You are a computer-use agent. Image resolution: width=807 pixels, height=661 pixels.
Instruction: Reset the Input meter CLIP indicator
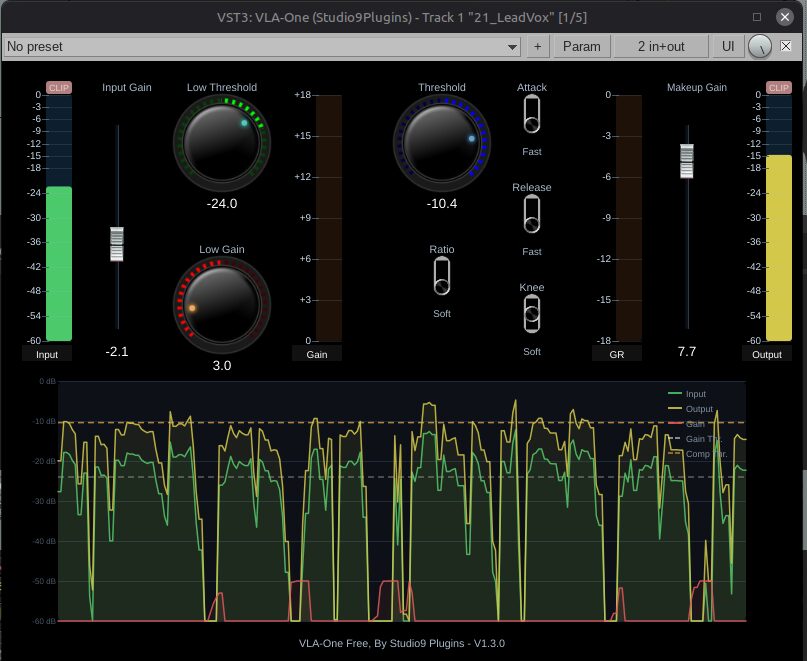[59, 88]
